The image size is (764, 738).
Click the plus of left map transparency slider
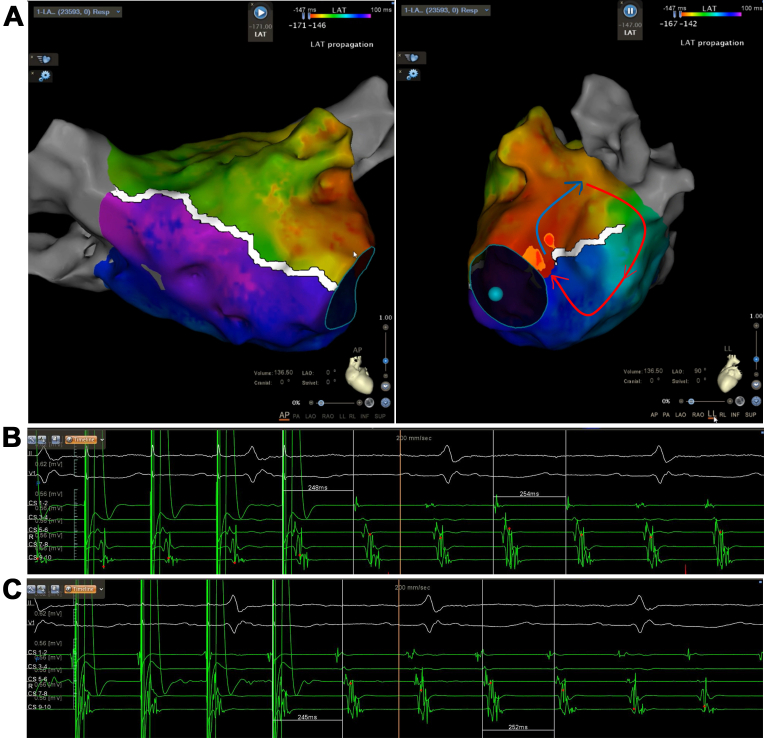click(359, 403)
